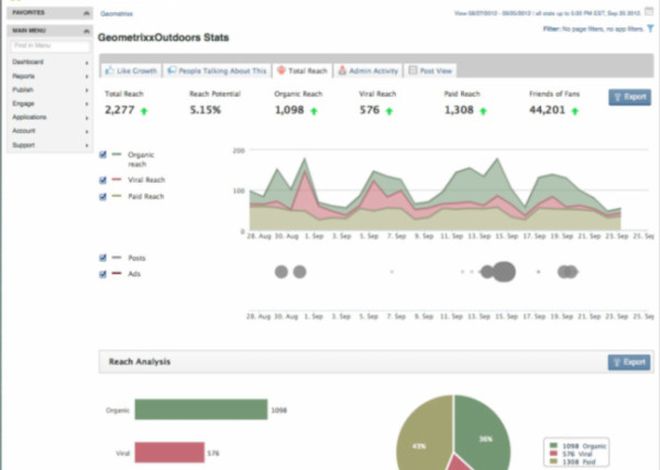The width and height of the screenshot is (660, 470).
Task: Open the Admin Activity tab
Action: pos(369,71)
